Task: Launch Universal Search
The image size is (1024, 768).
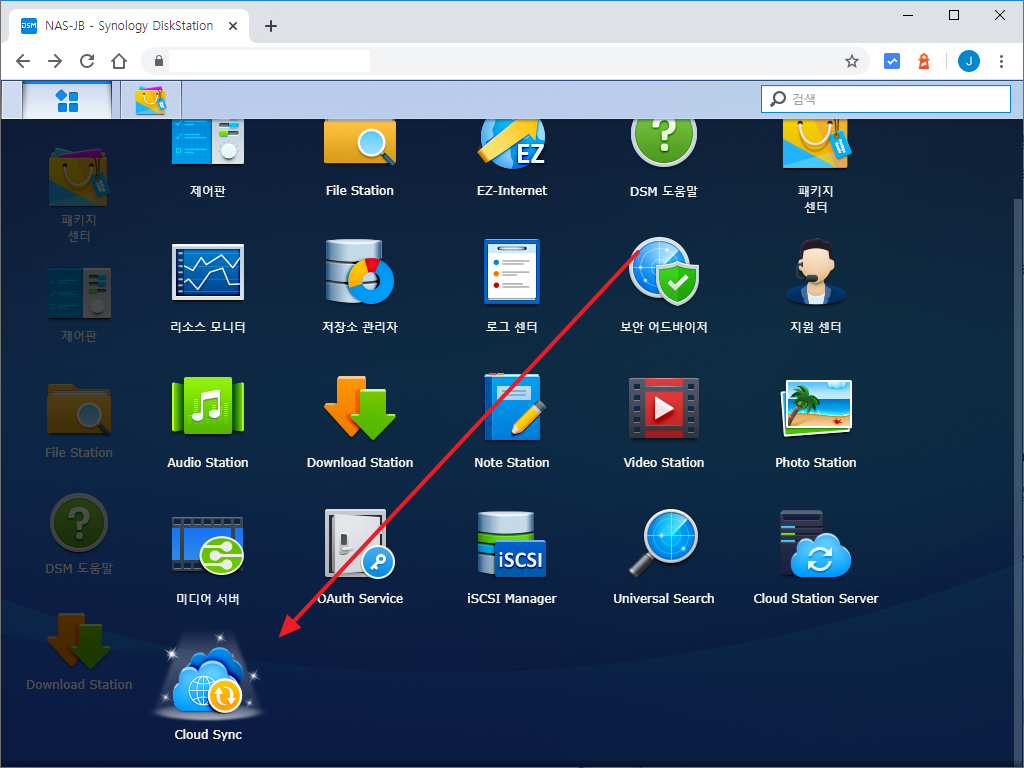Action: pyautogui.click(x=664, y=543)
